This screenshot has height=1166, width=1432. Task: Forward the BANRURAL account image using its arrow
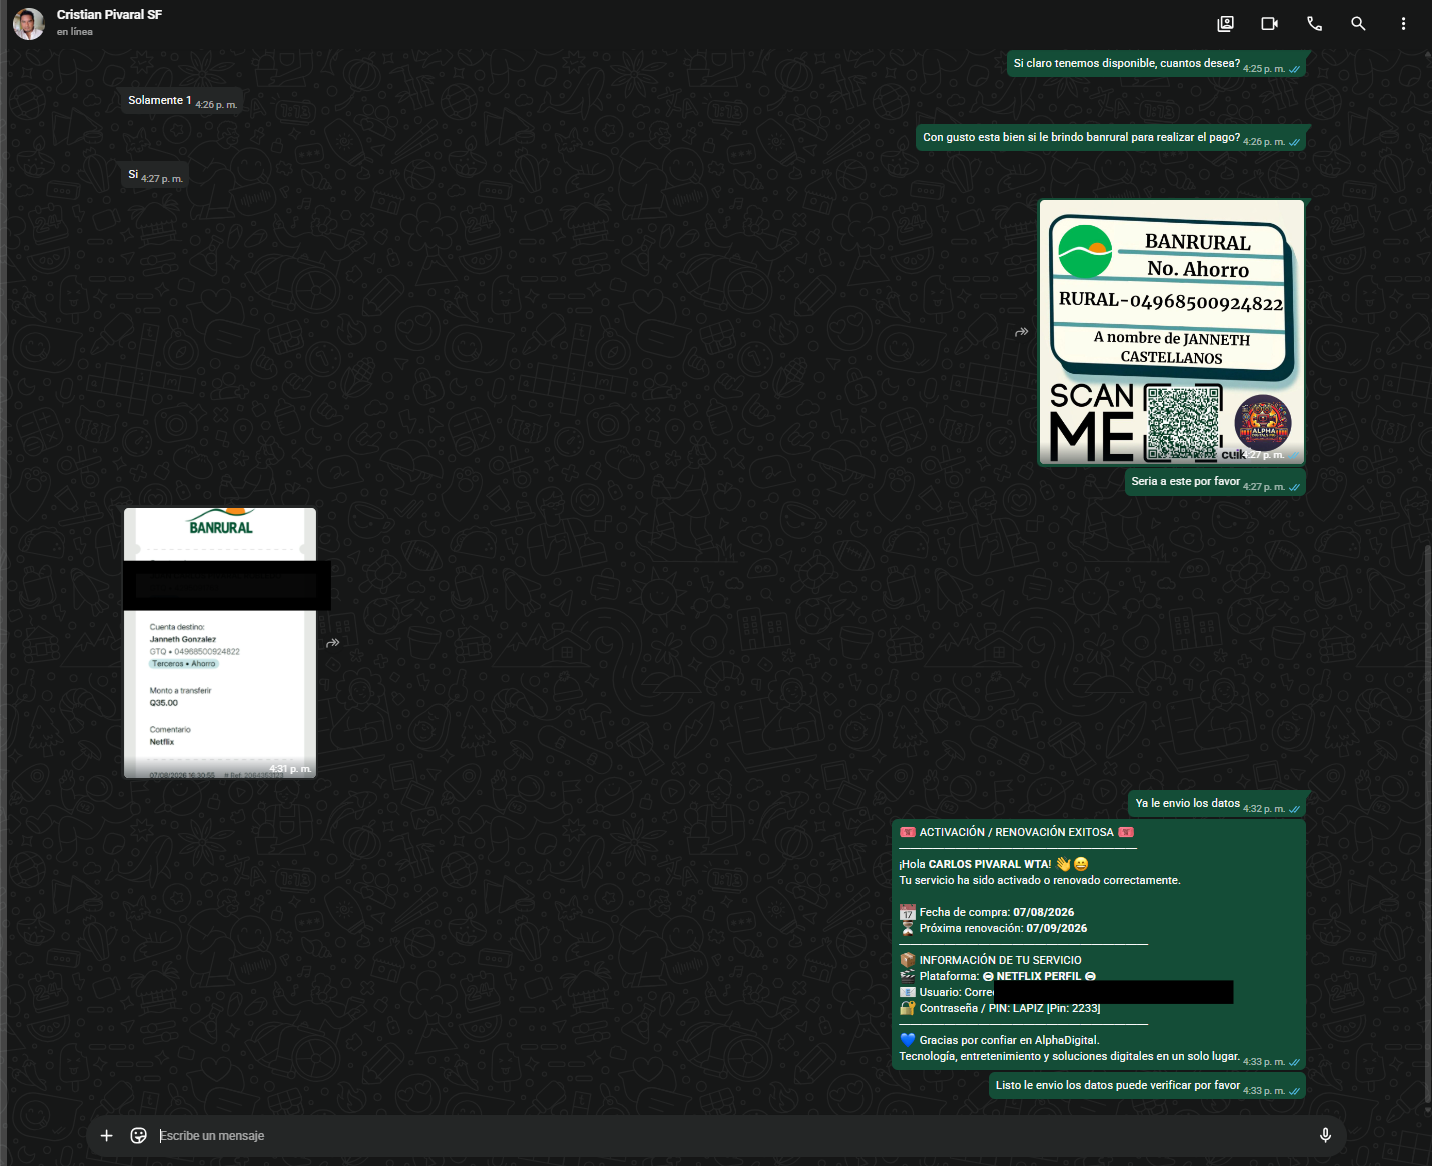(1021, 332)
